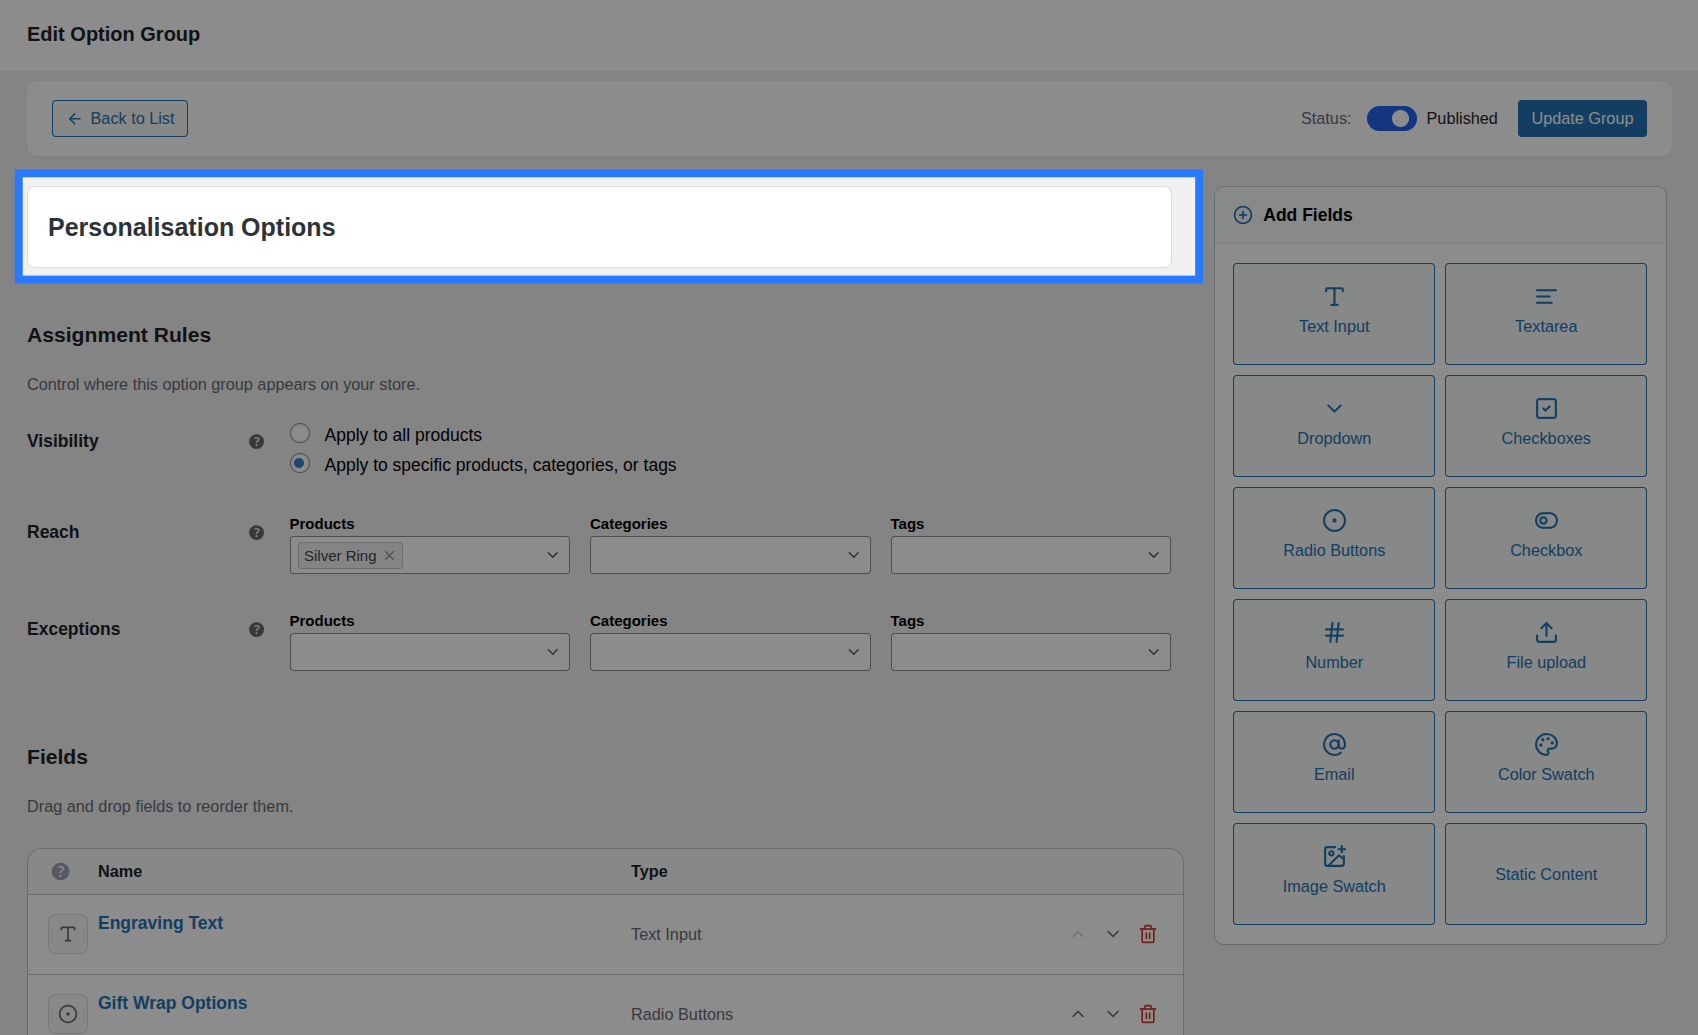Add a Static Content field
The image size is (1698, 1035).
[1545, 874]
